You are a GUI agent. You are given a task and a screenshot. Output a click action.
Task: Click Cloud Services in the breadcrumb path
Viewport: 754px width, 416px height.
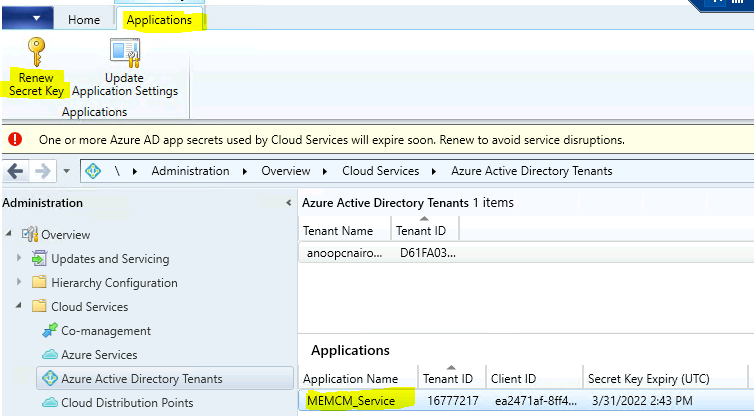[380, 171]
